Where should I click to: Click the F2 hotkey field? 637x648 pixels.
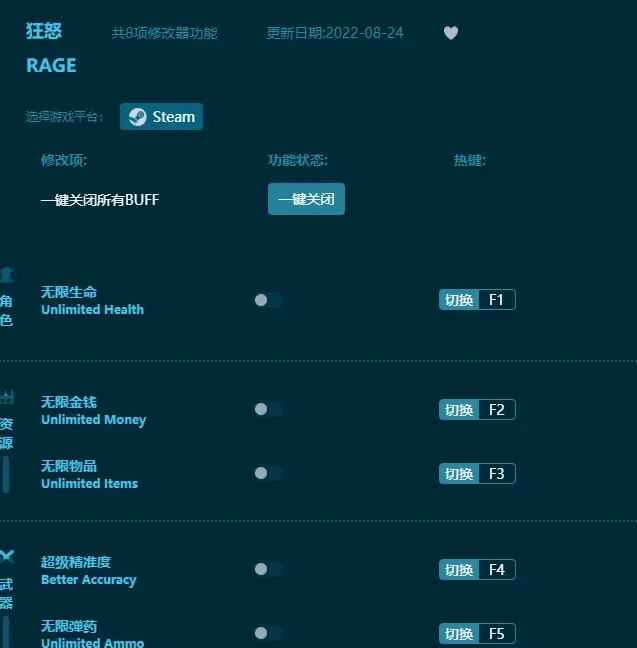click(x=497, y=410)
